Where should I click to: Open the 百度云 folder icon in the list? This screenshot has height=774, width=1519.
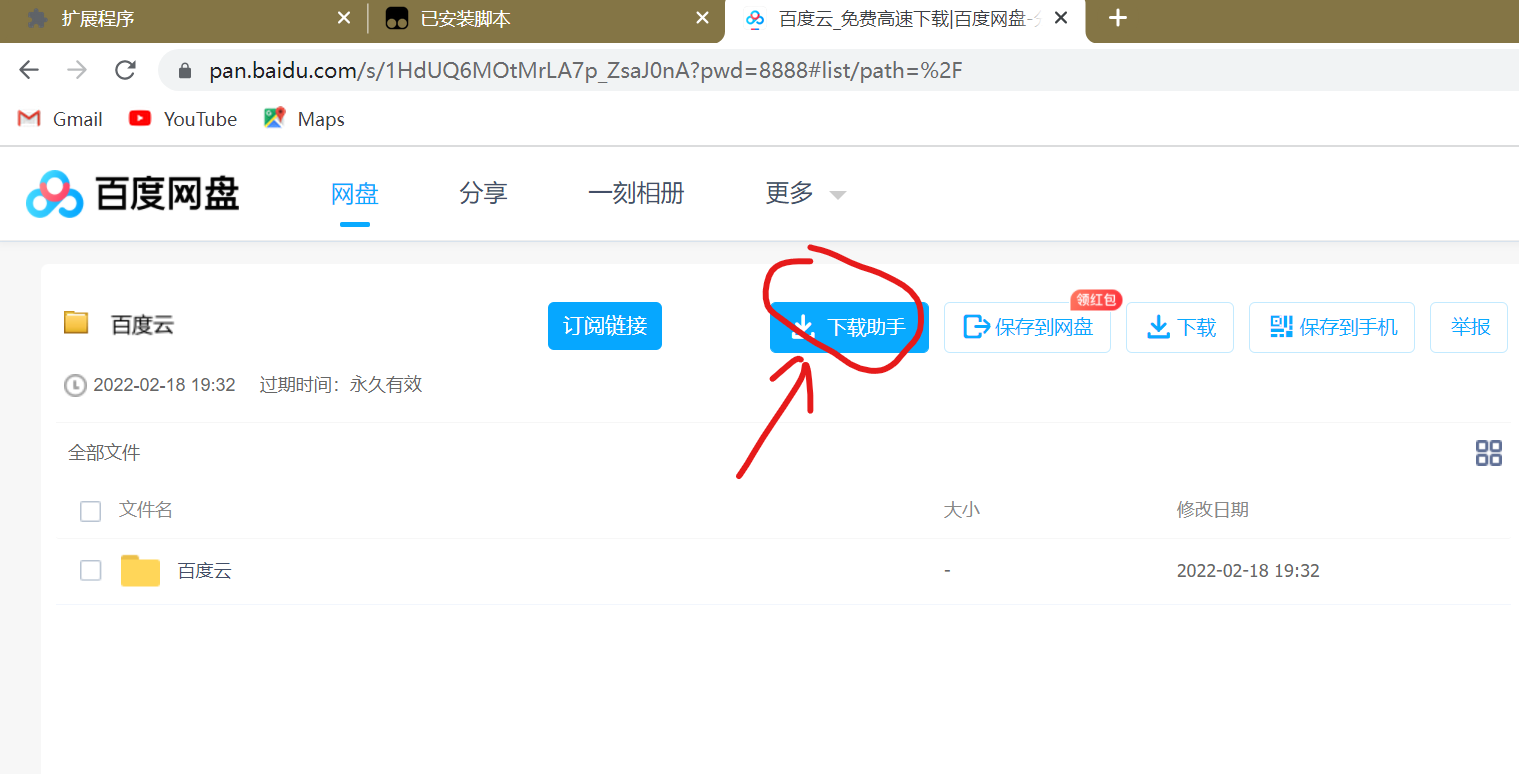(x=140, y=570)
